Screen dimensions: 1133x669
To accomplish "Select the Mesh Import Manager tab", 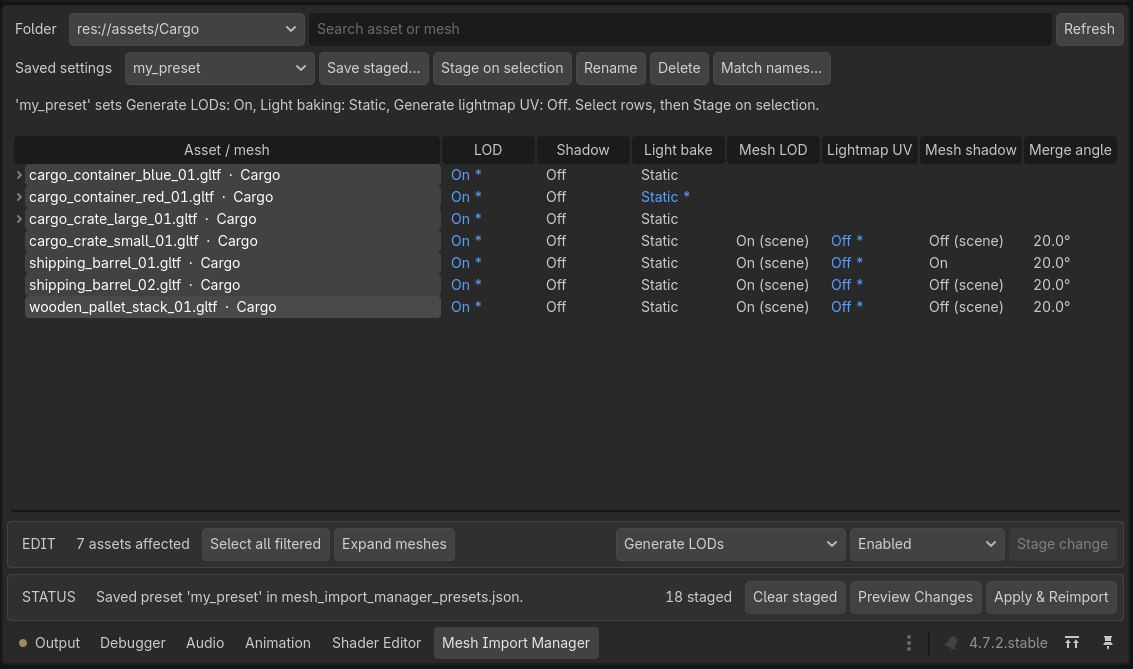I will coord(516,643).
